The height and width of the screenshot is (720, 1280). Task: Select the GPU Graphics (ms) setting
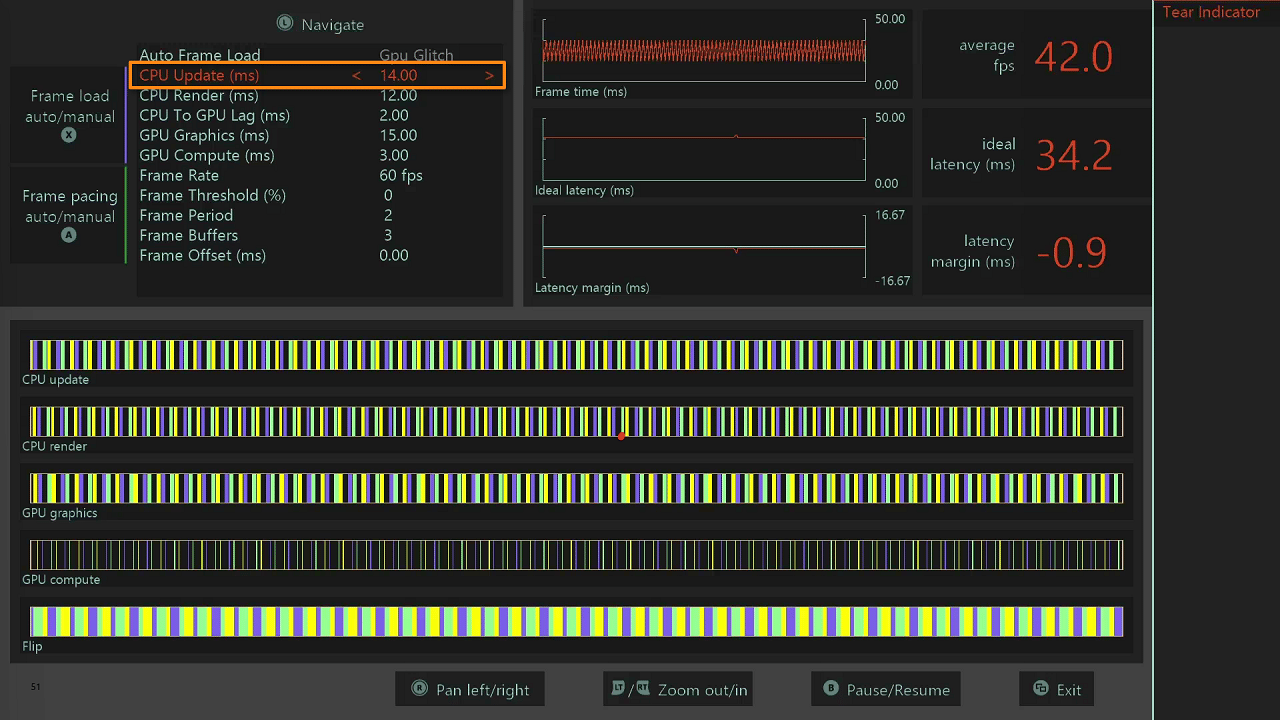[x=320, y=135]
